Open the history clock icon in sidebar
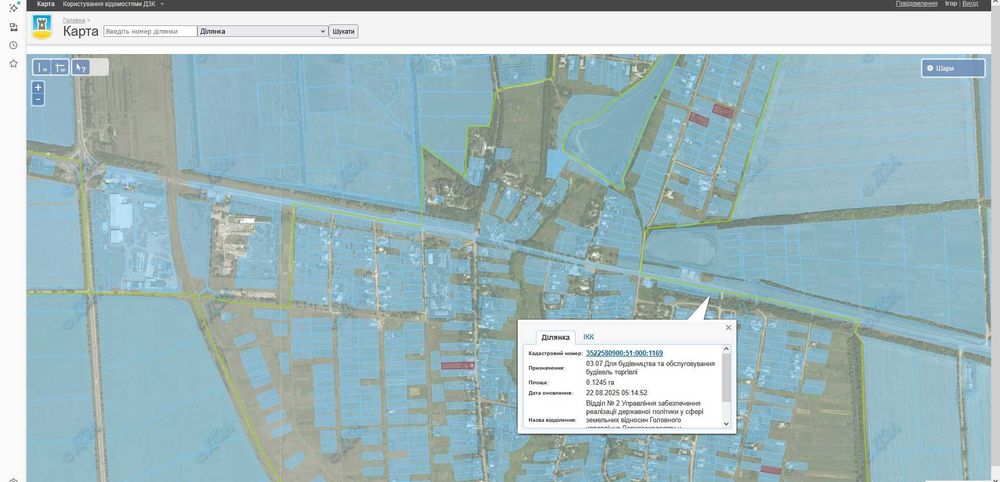This screenshot has width=1000, height=482. (13, 45)
